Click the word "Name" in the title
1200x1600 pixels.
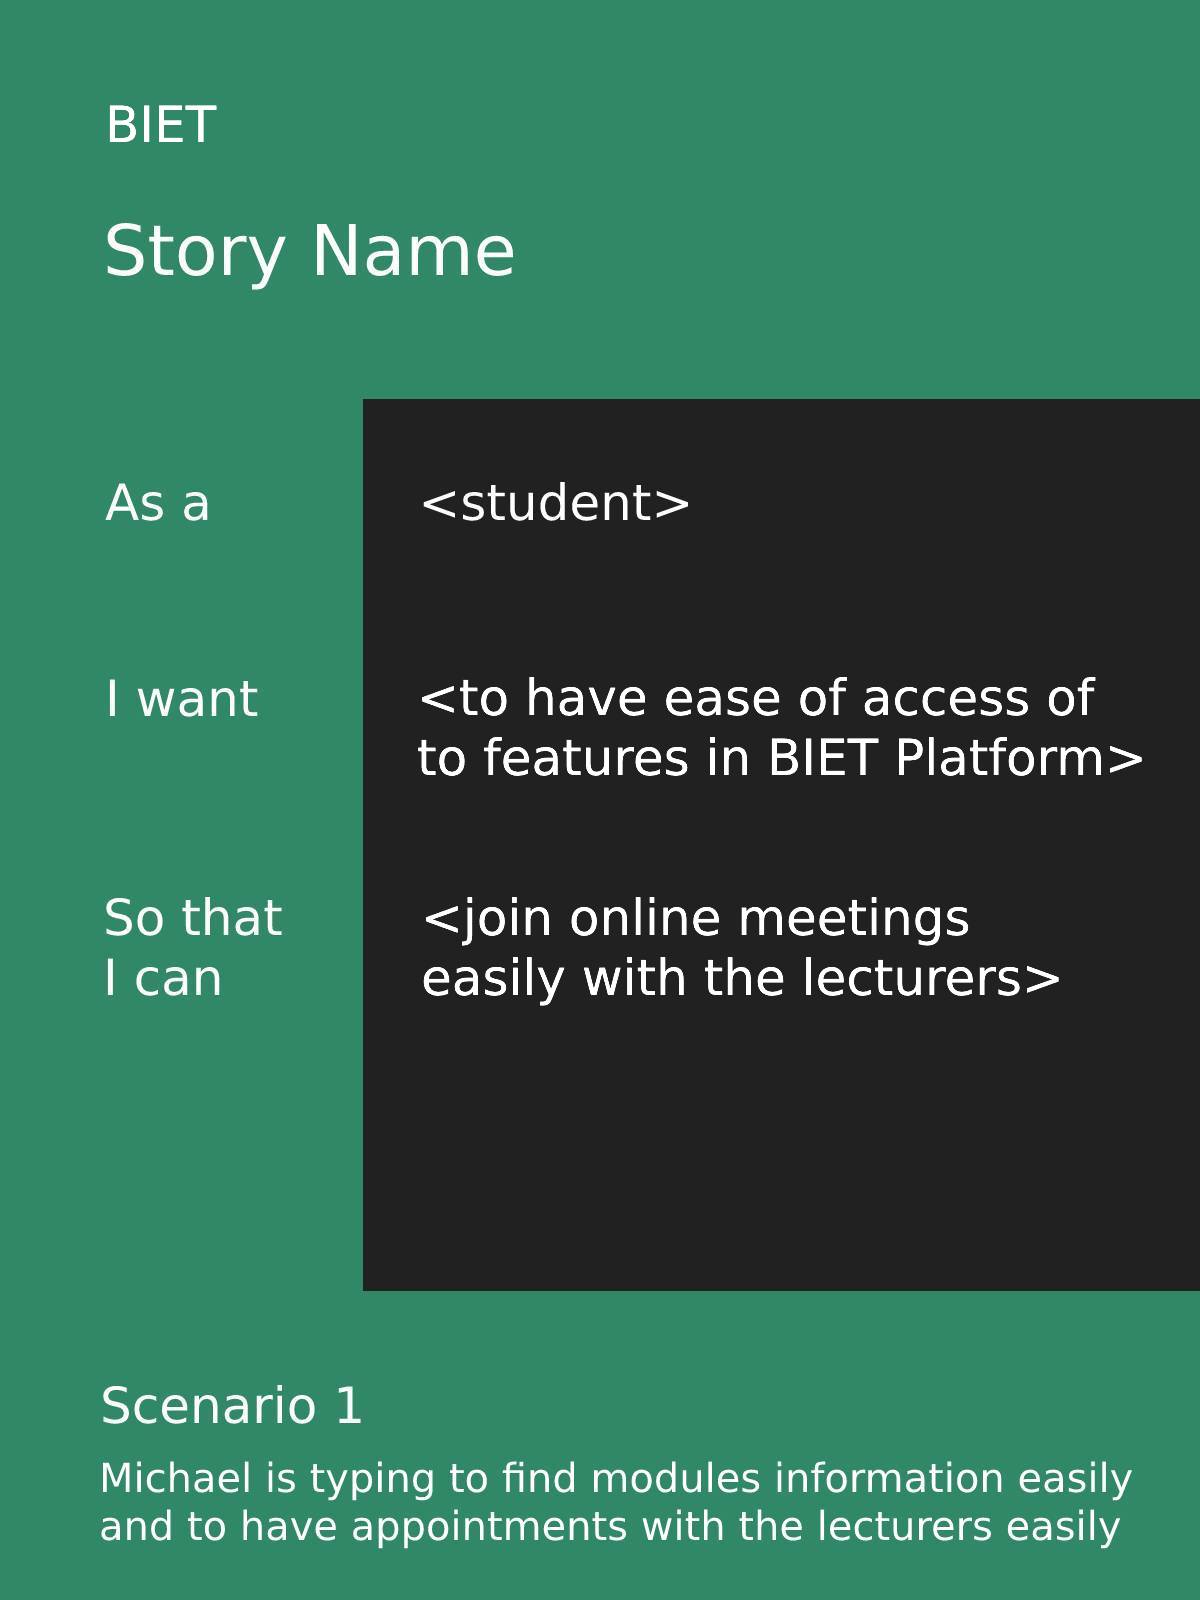[413, 251]
